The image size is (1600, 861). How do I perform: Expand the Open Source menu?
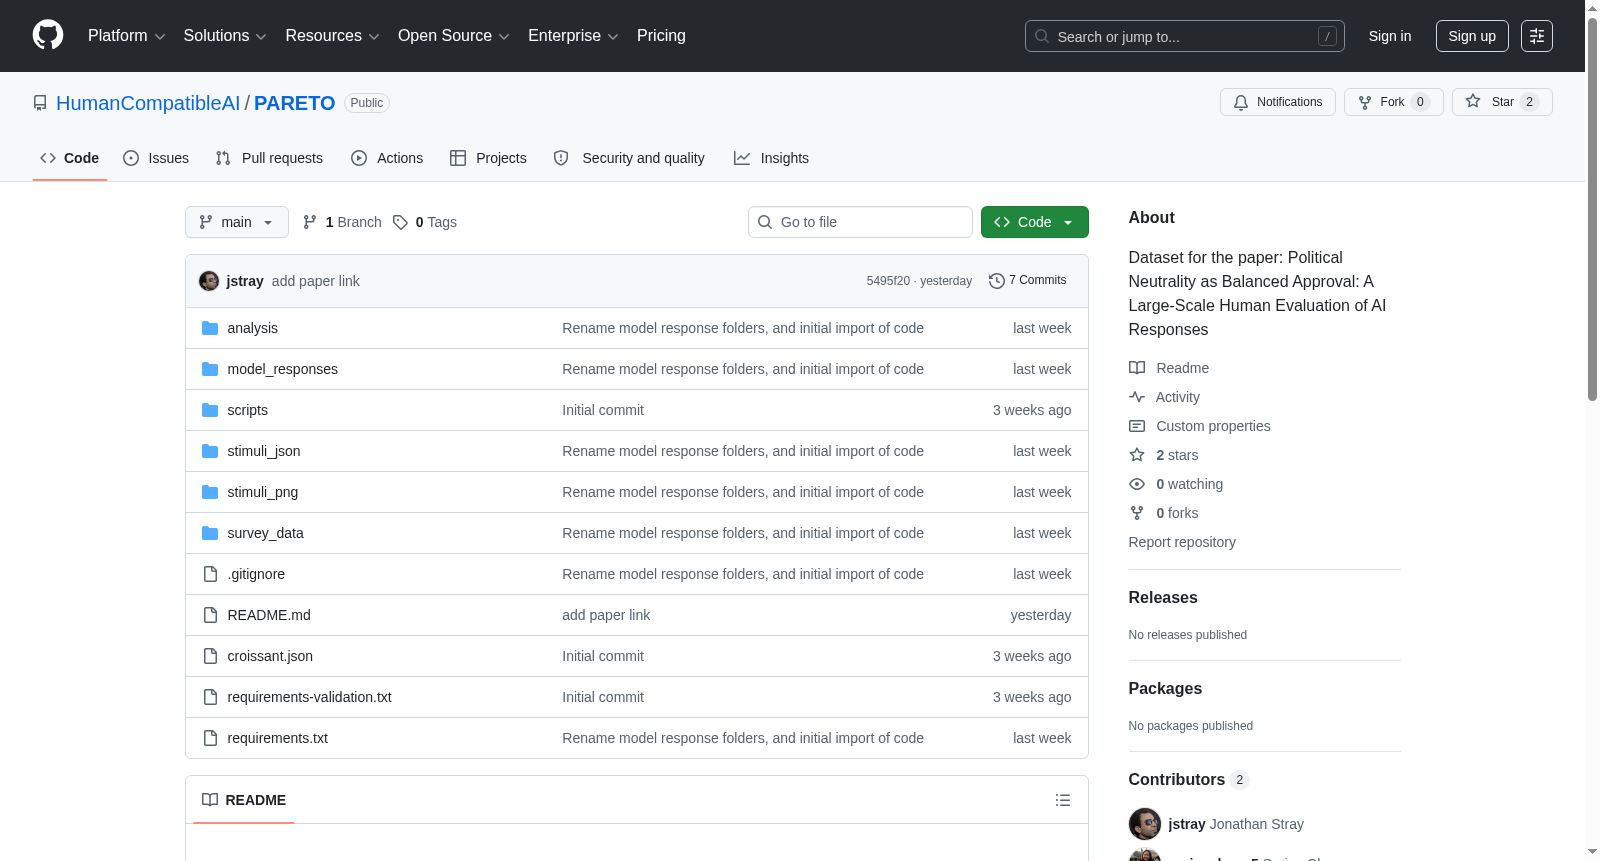click(x=454, y=36)
